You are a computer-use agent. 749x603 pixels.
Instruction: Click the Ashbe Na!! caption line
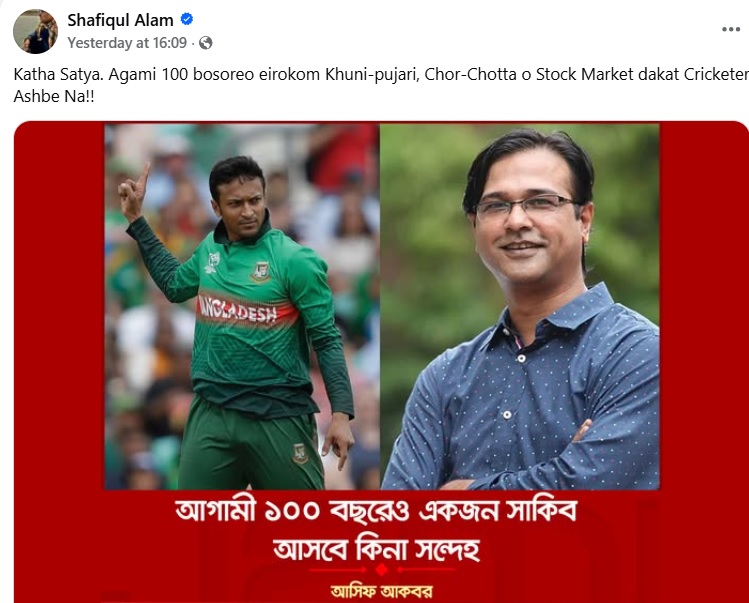point(54,96)
